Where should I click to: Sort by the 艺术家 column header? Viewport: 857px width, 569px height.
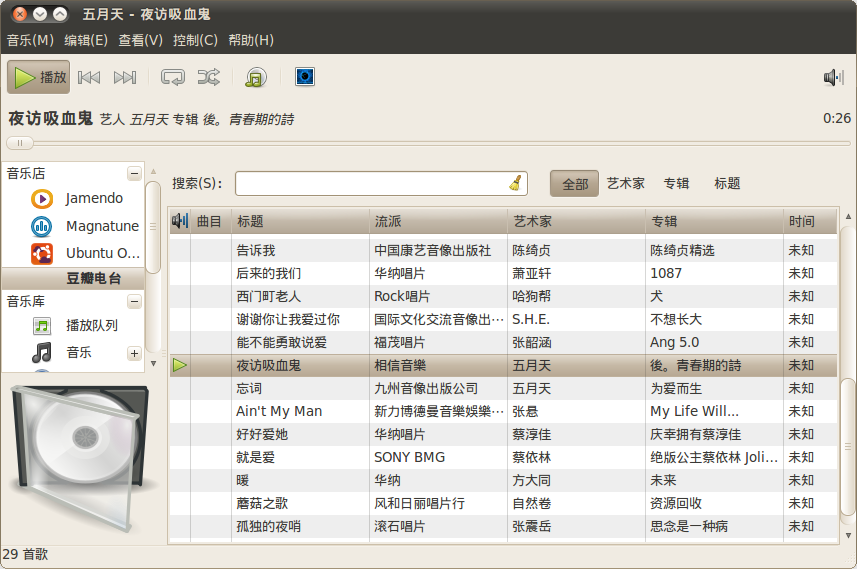pos(577,221)
